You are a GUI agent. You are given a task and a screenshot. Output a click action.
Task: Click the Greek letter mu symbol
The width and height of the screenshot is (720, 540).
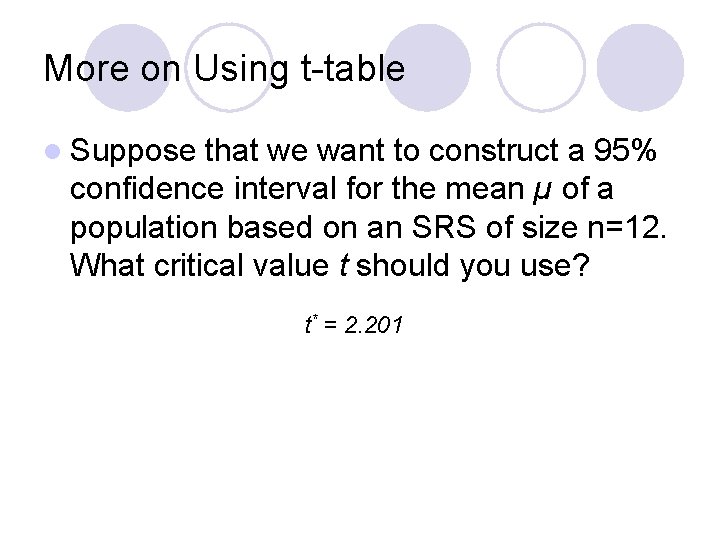click(x=543, y=190)
